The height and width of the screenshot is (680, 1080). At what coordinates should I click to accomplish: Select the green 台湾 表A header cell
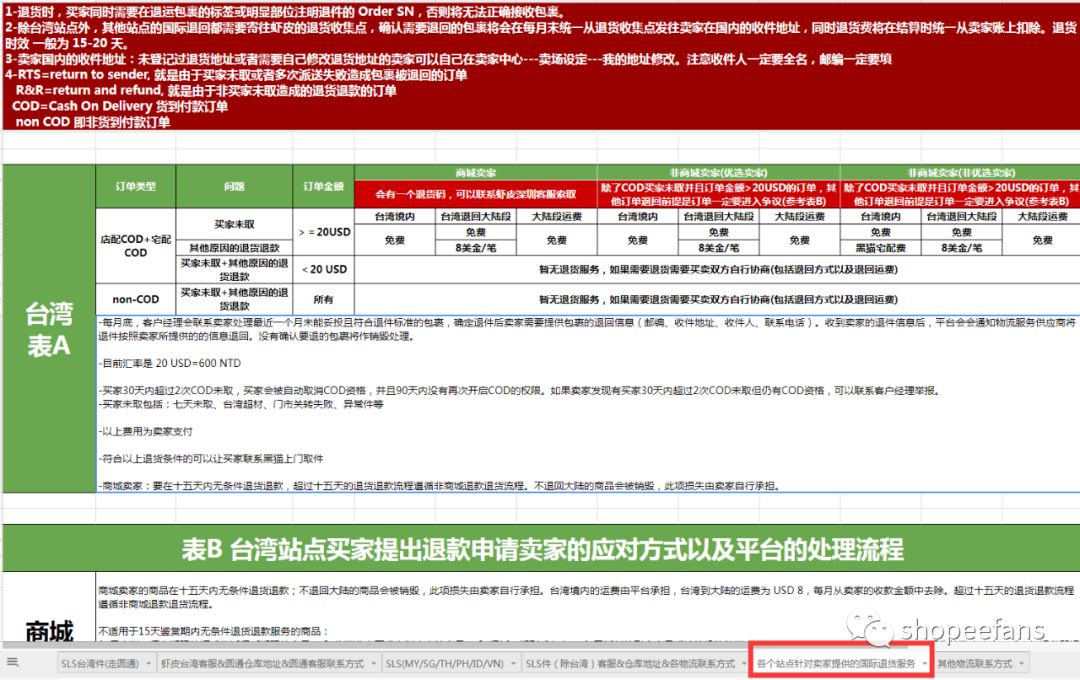click(47, 330)
